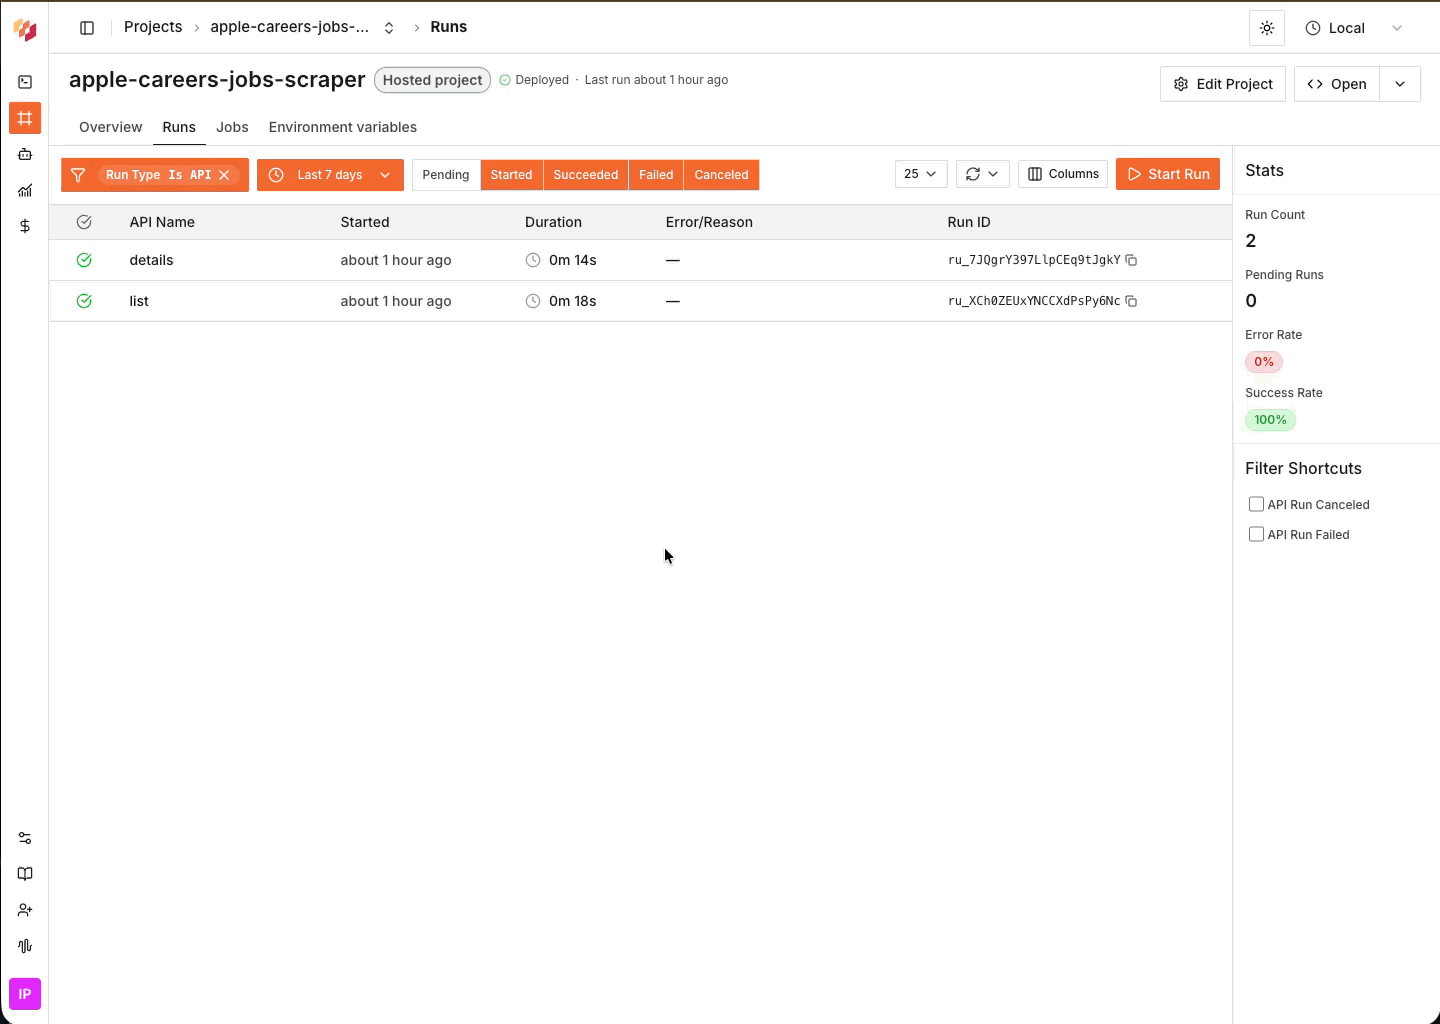Open the terminal icon in left sidebar
Screen dimensions: 1440x1024
[25, 82]
